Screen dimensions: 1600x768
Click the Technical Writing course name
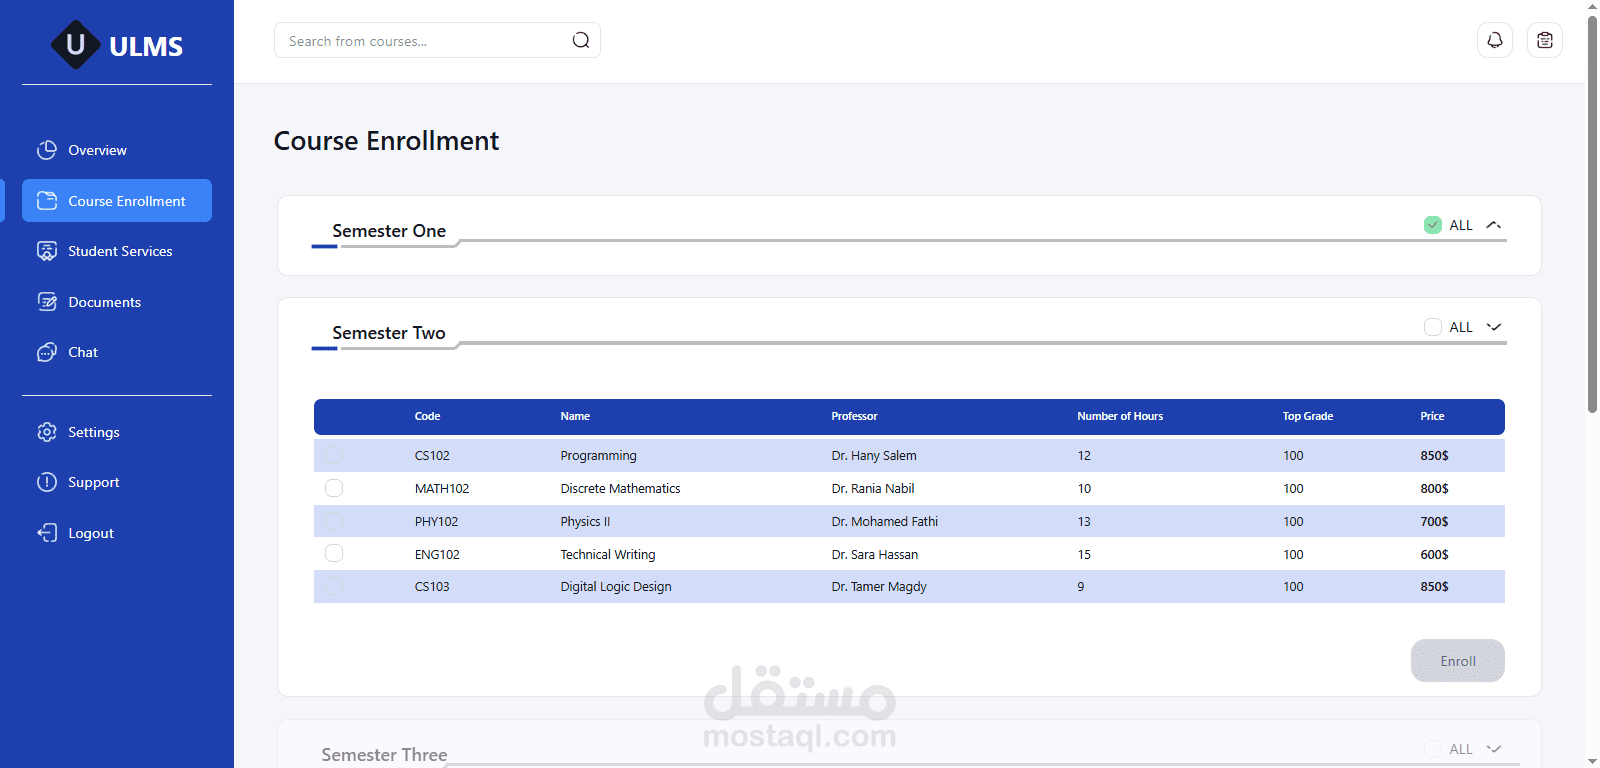click(608, 554)
